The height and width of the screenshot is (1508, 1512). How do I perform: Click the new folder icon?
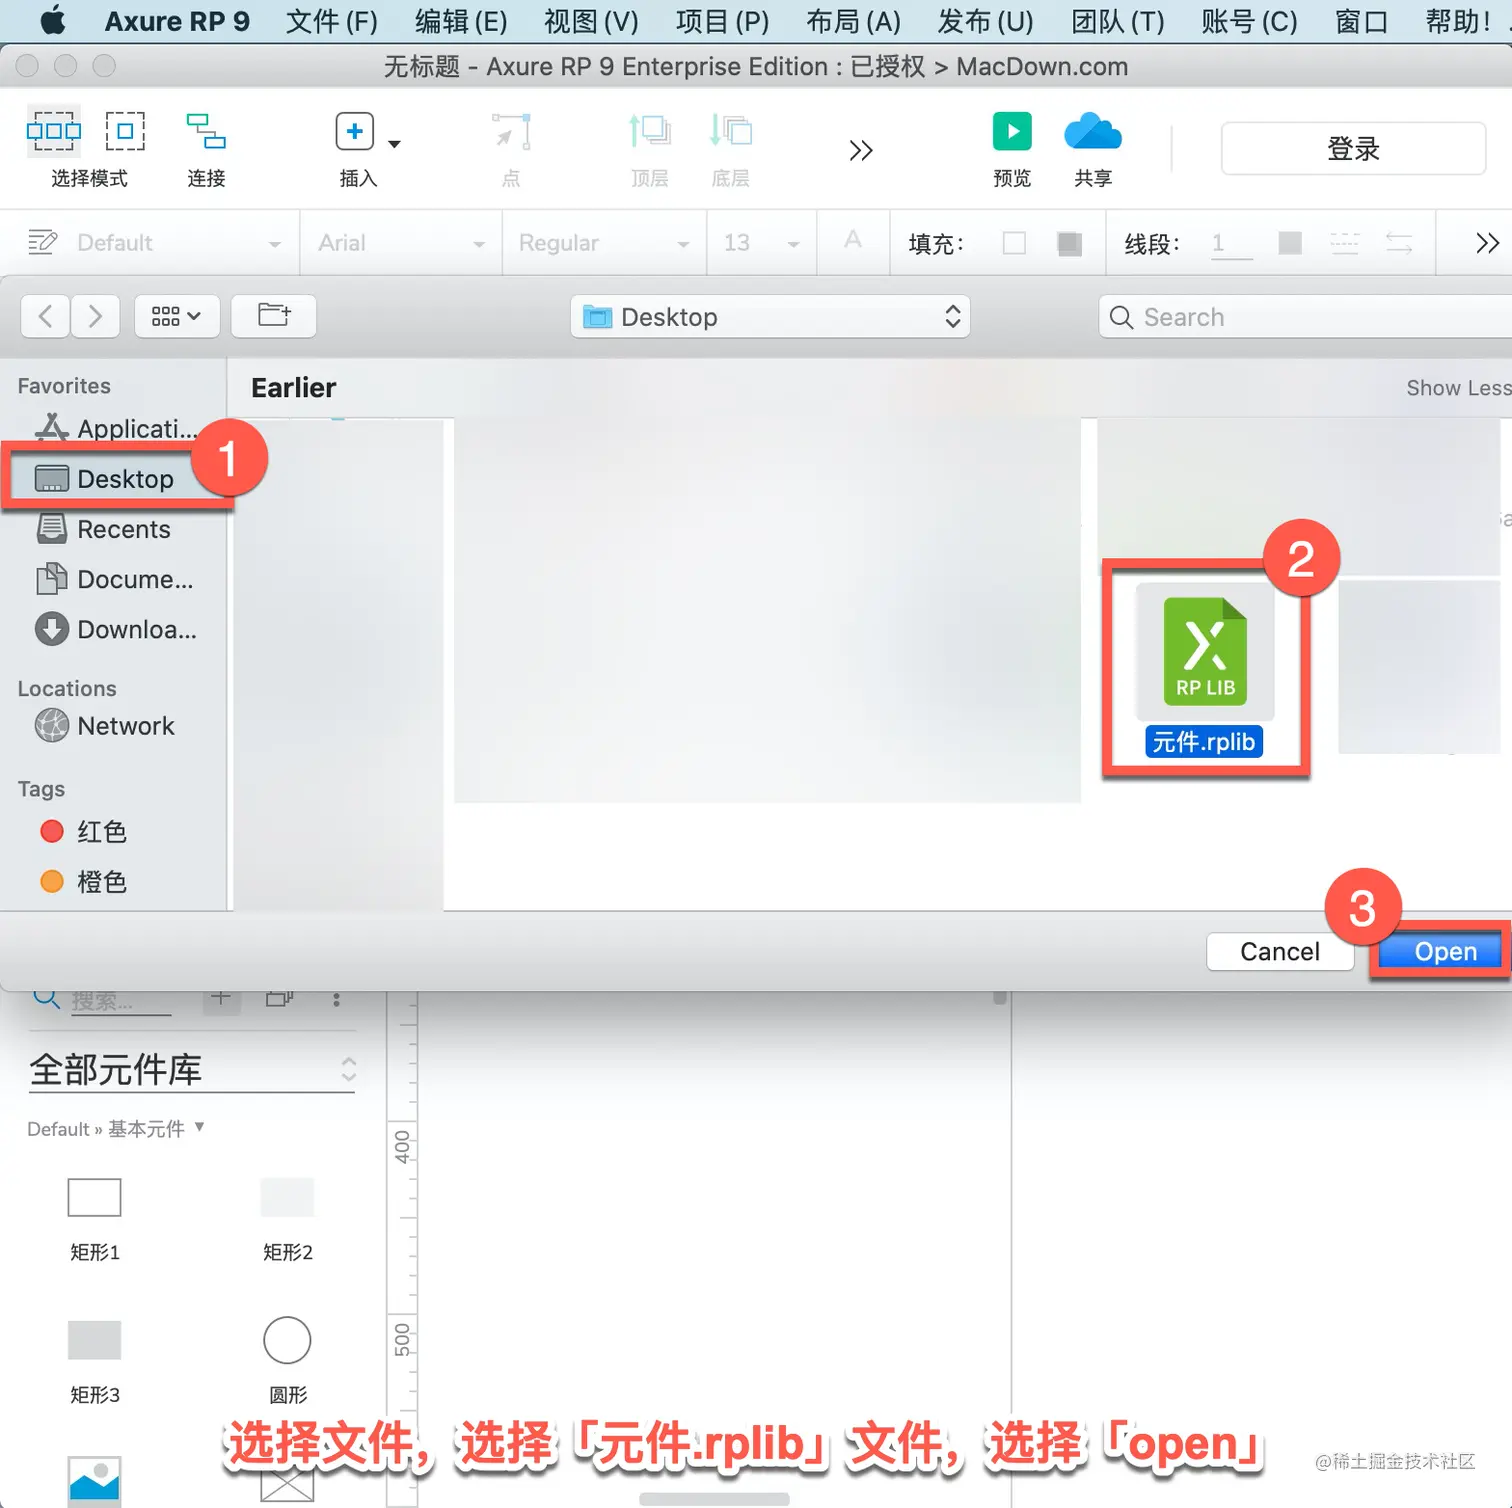pyautogui.click(x=274, y=316)
